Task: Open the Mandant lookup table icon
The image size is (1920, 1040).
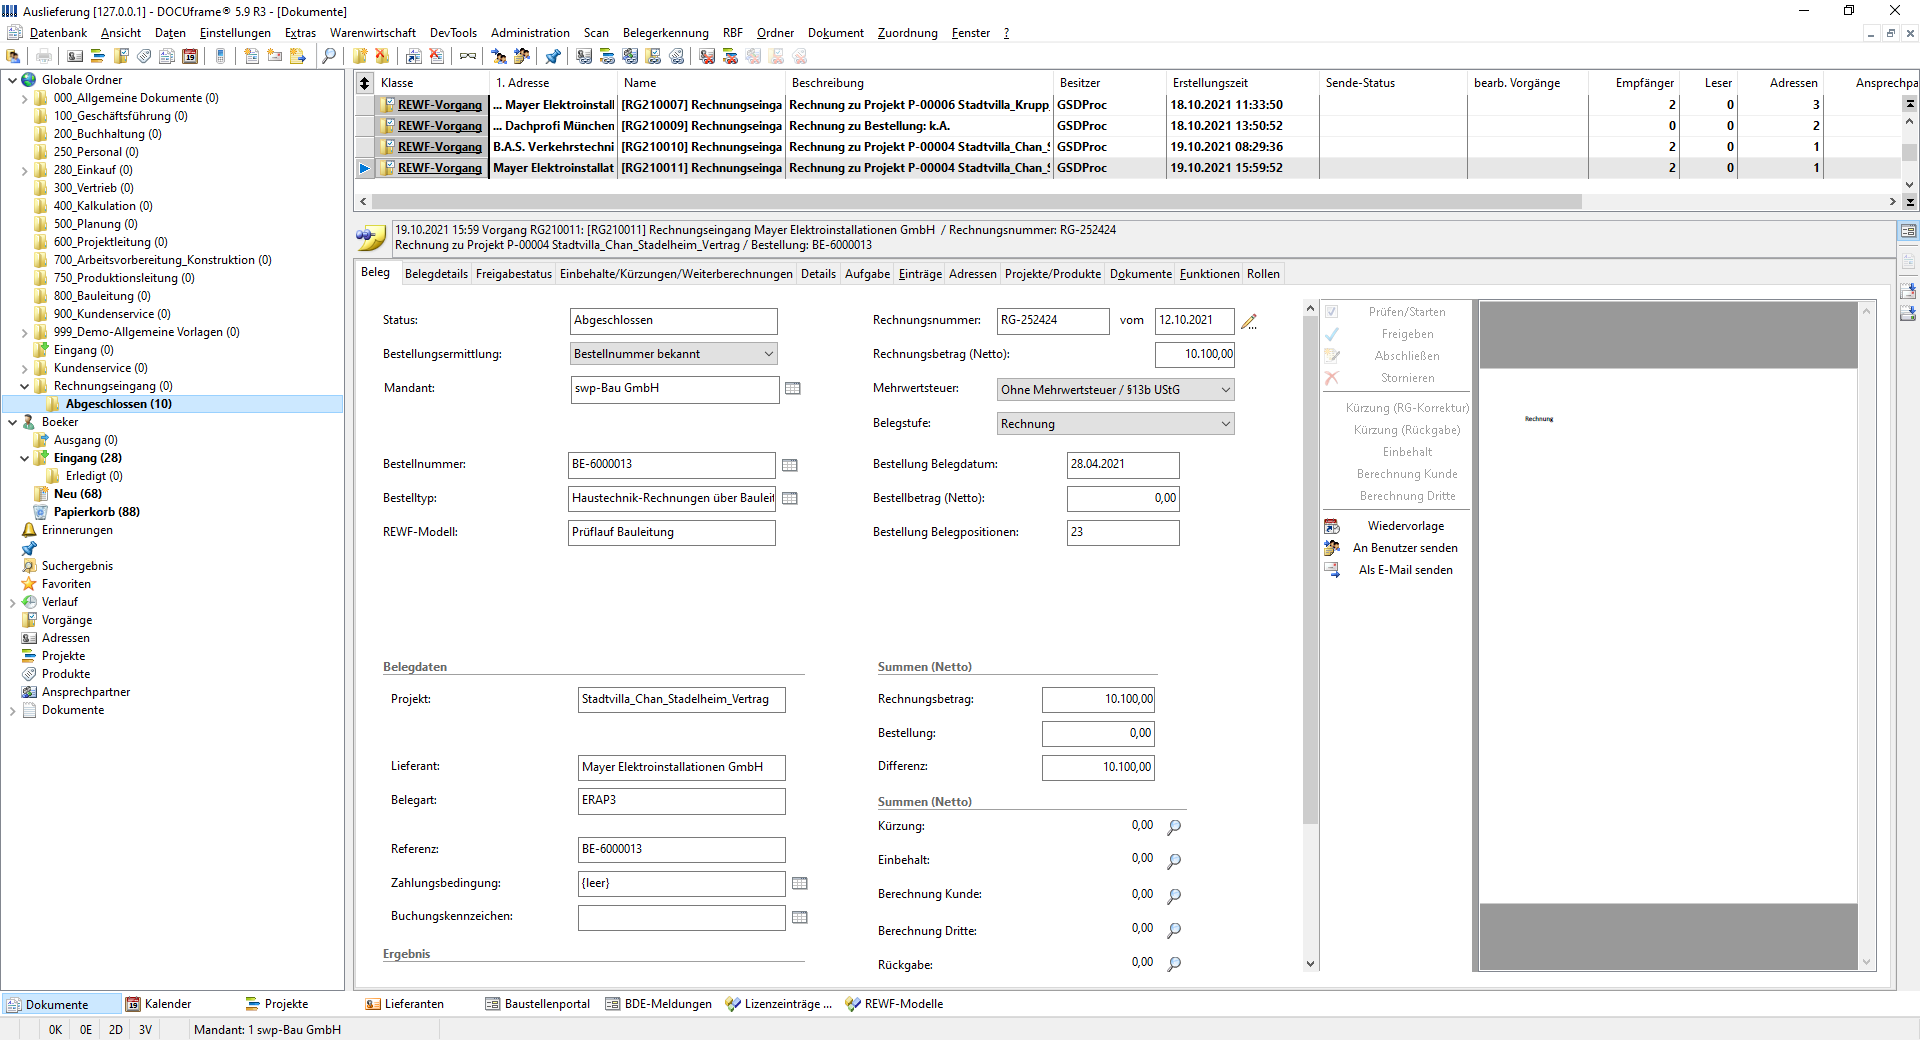Action: [x=793, y=389]
